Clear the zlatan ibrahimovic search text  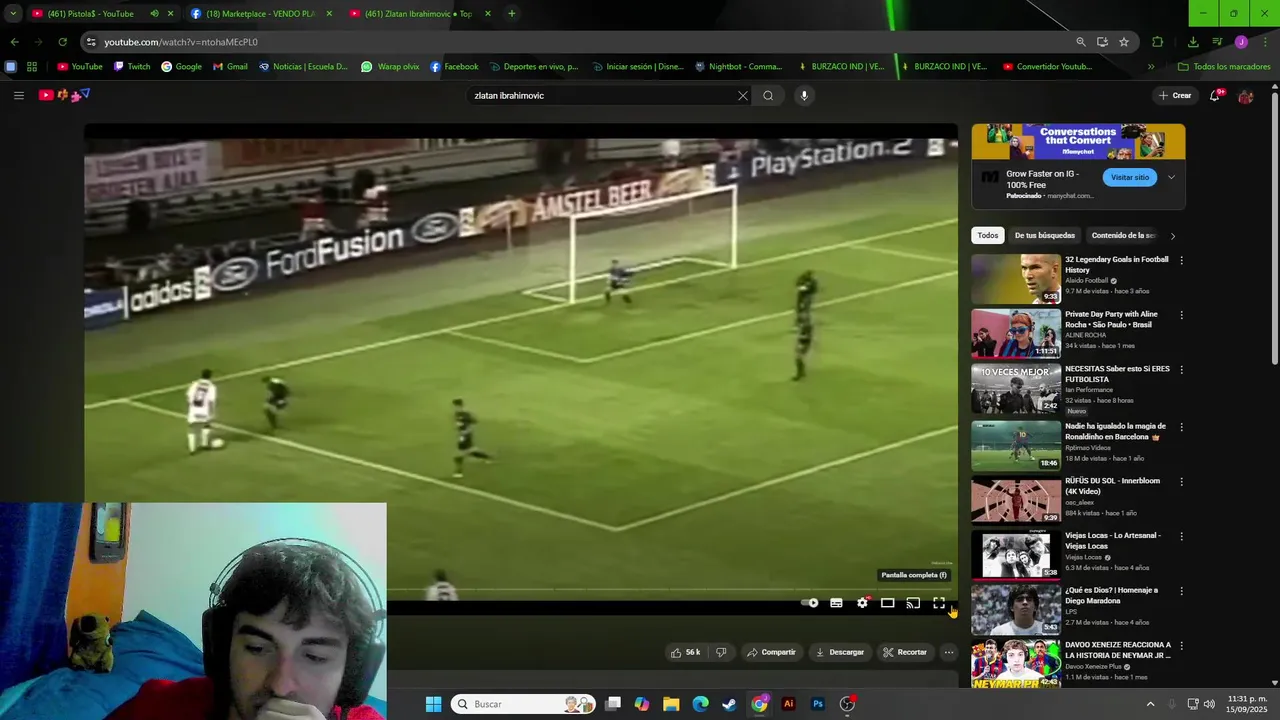[743, 96]
